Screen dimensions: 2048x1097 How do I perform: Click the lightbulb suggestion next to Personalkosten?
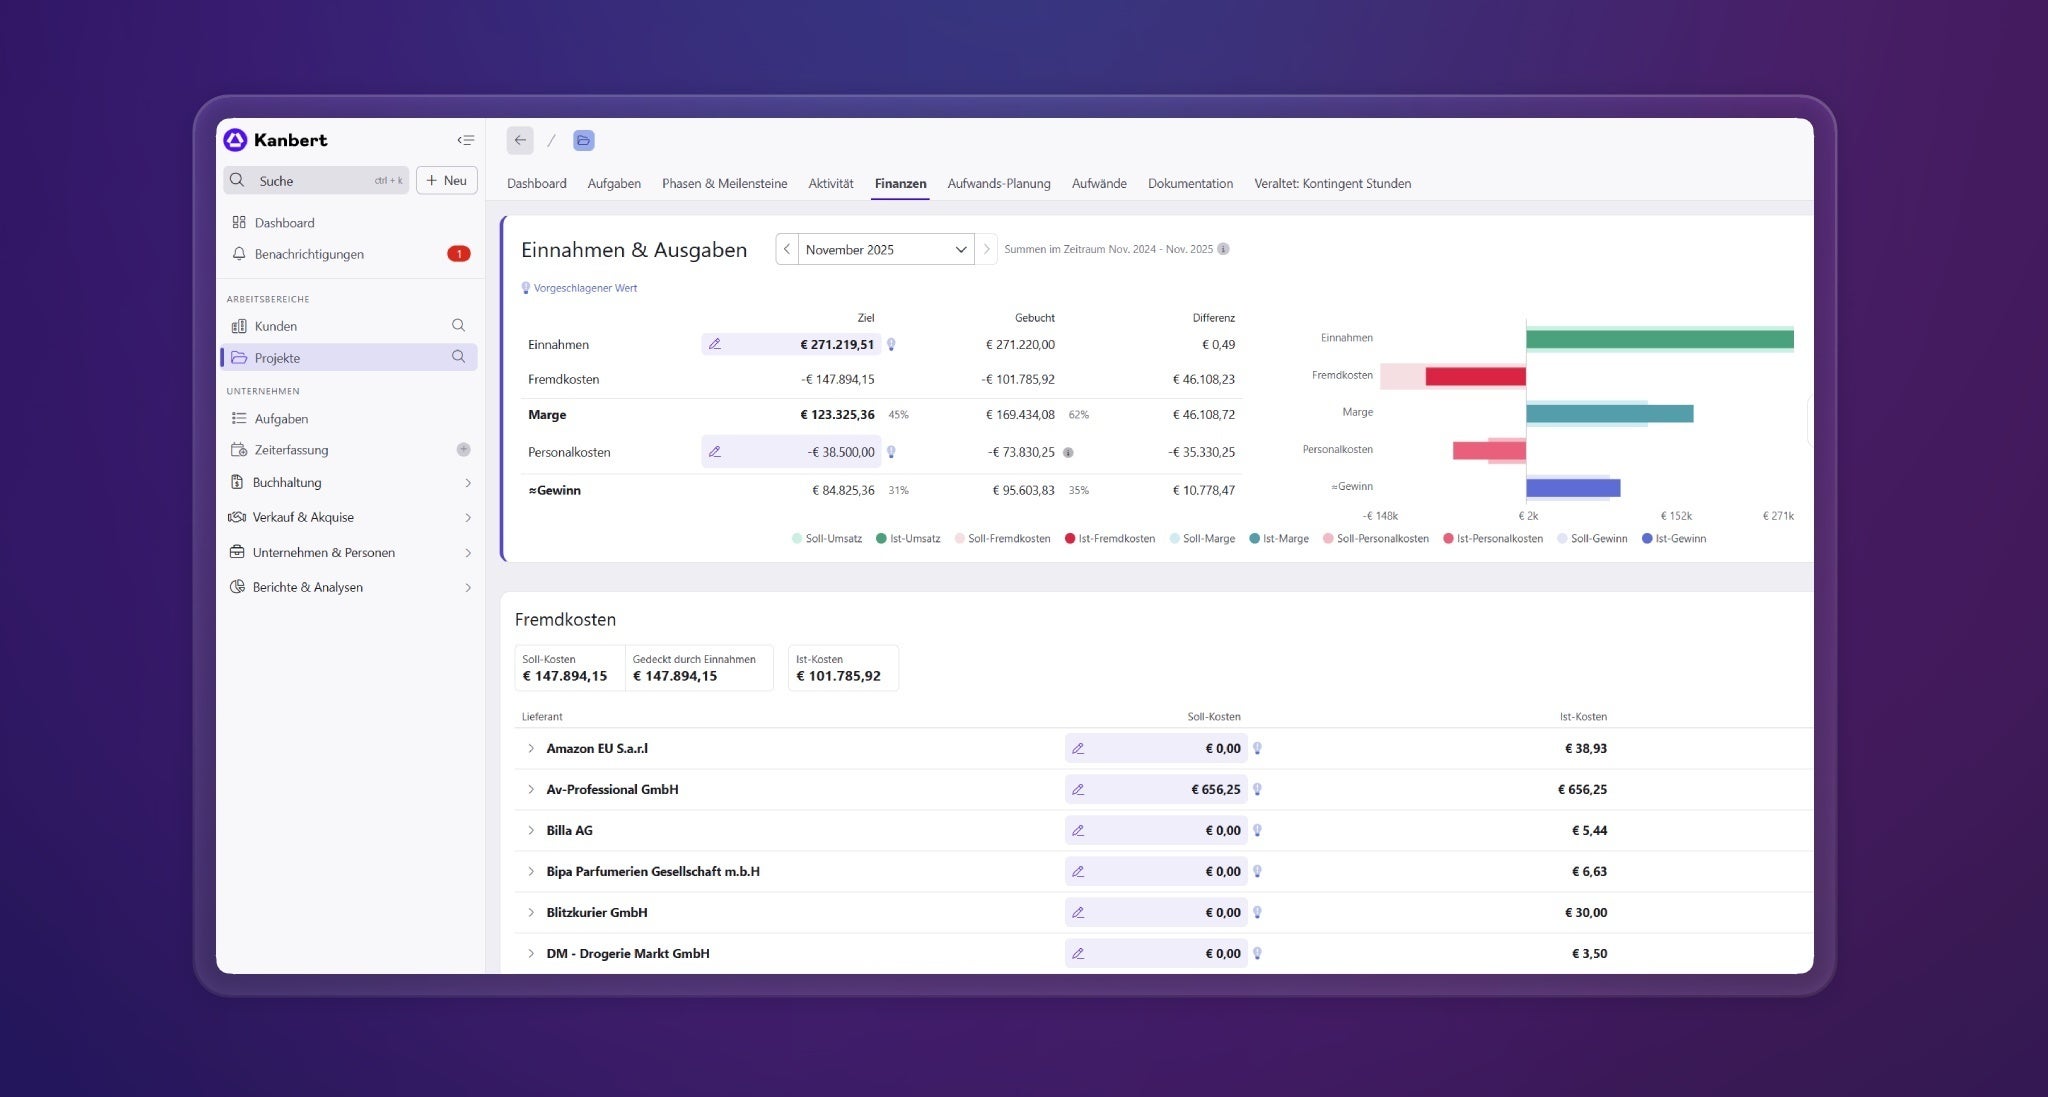891,452
